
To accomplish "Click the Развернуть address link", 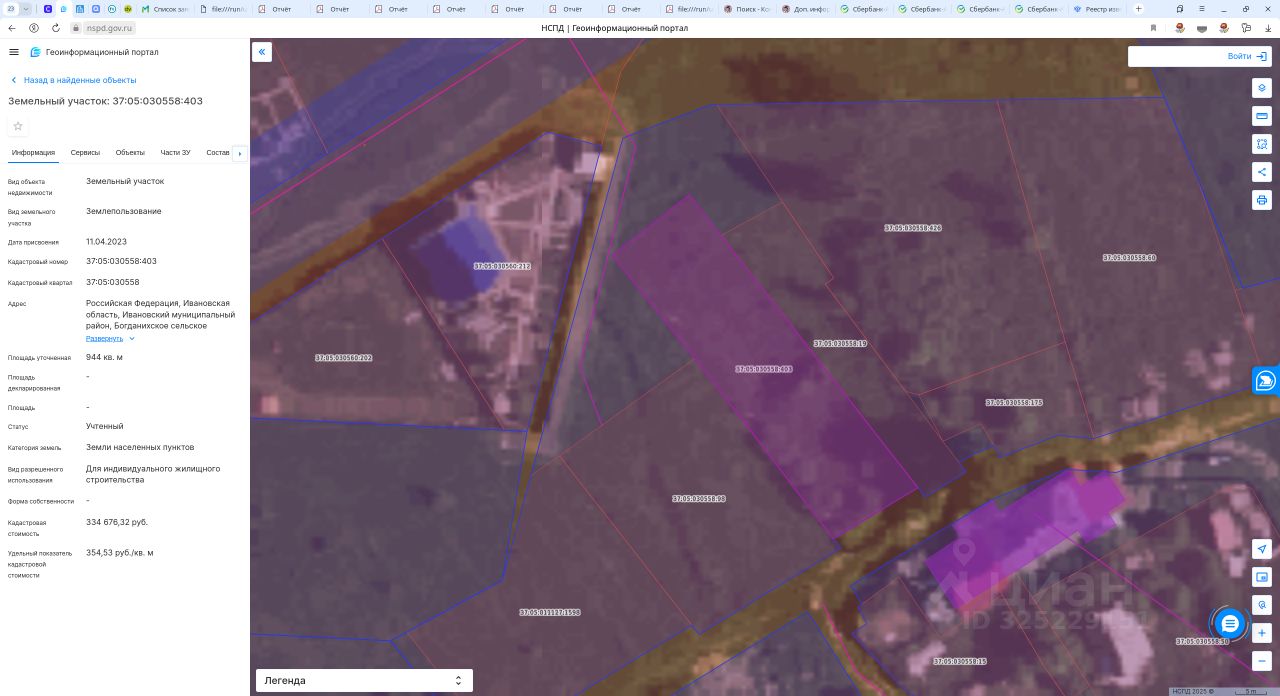I will (104, 339).
